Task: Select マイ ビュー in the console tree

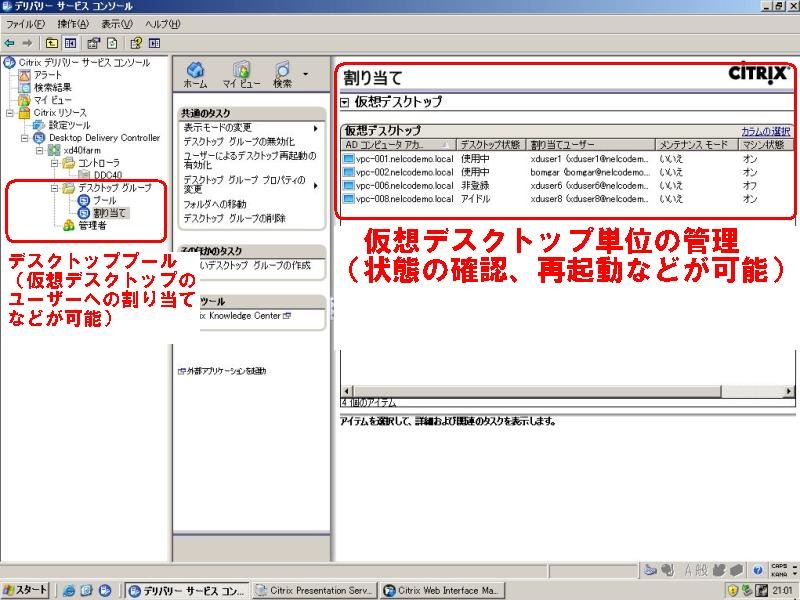Action: pyautogui.click(x=53, y=100)
